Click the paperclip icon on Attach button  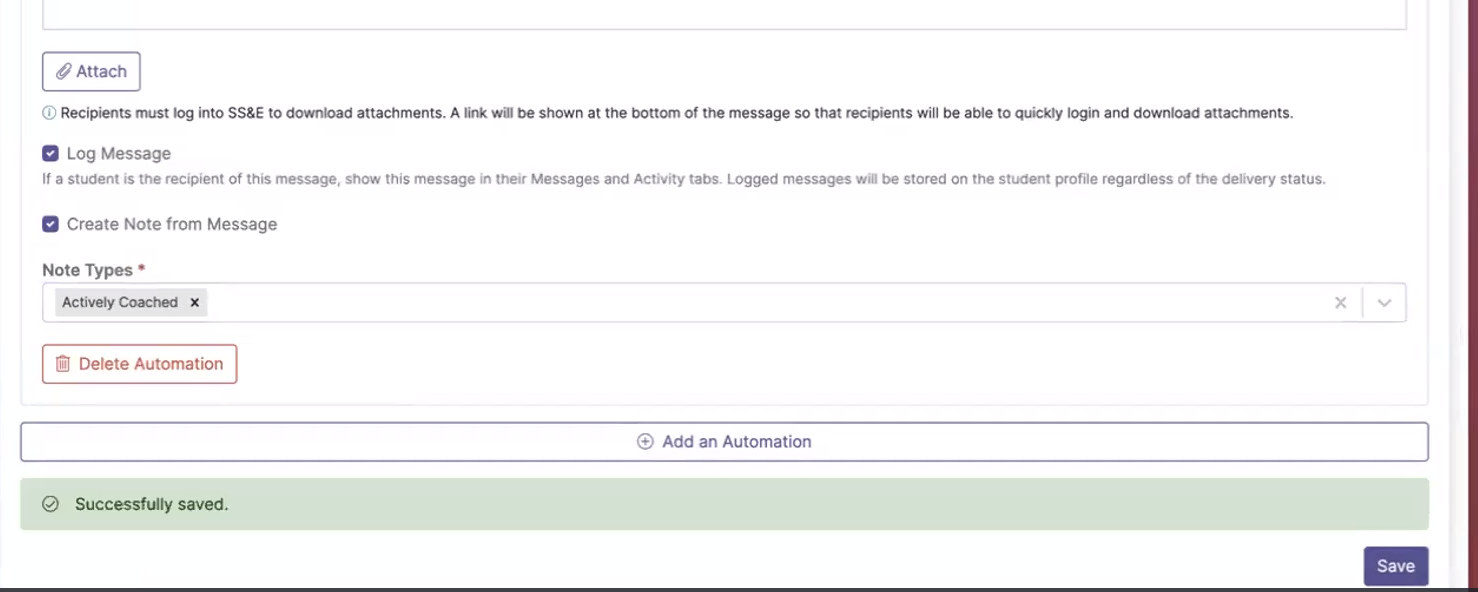pos(63,71)
